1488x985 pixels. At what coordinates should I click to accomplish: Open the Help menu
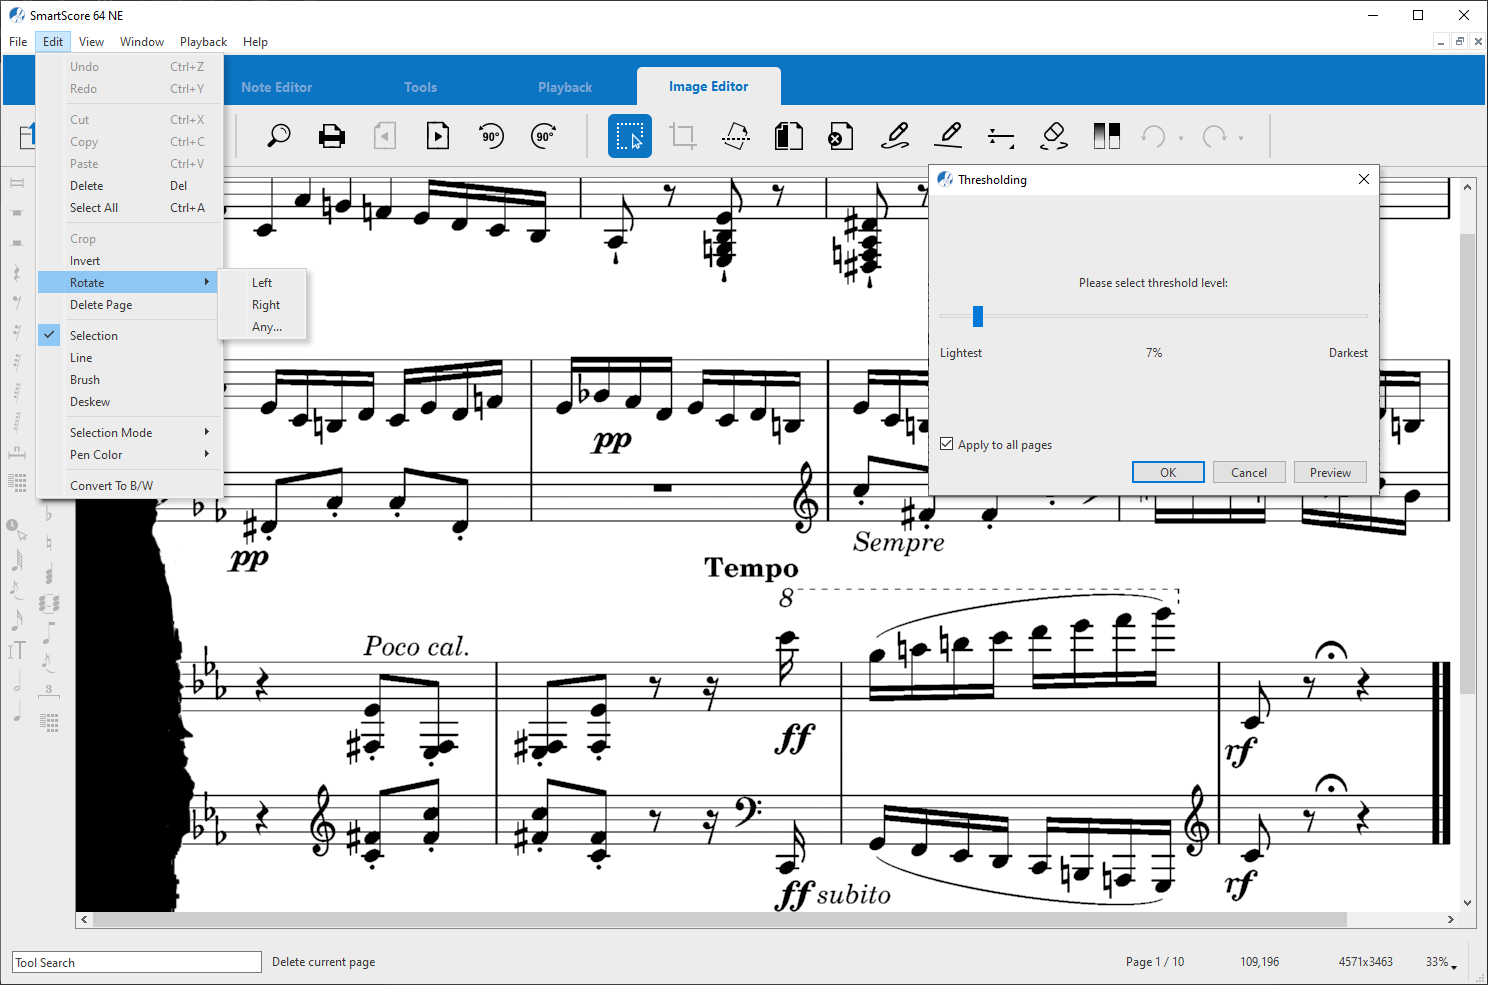255,42
